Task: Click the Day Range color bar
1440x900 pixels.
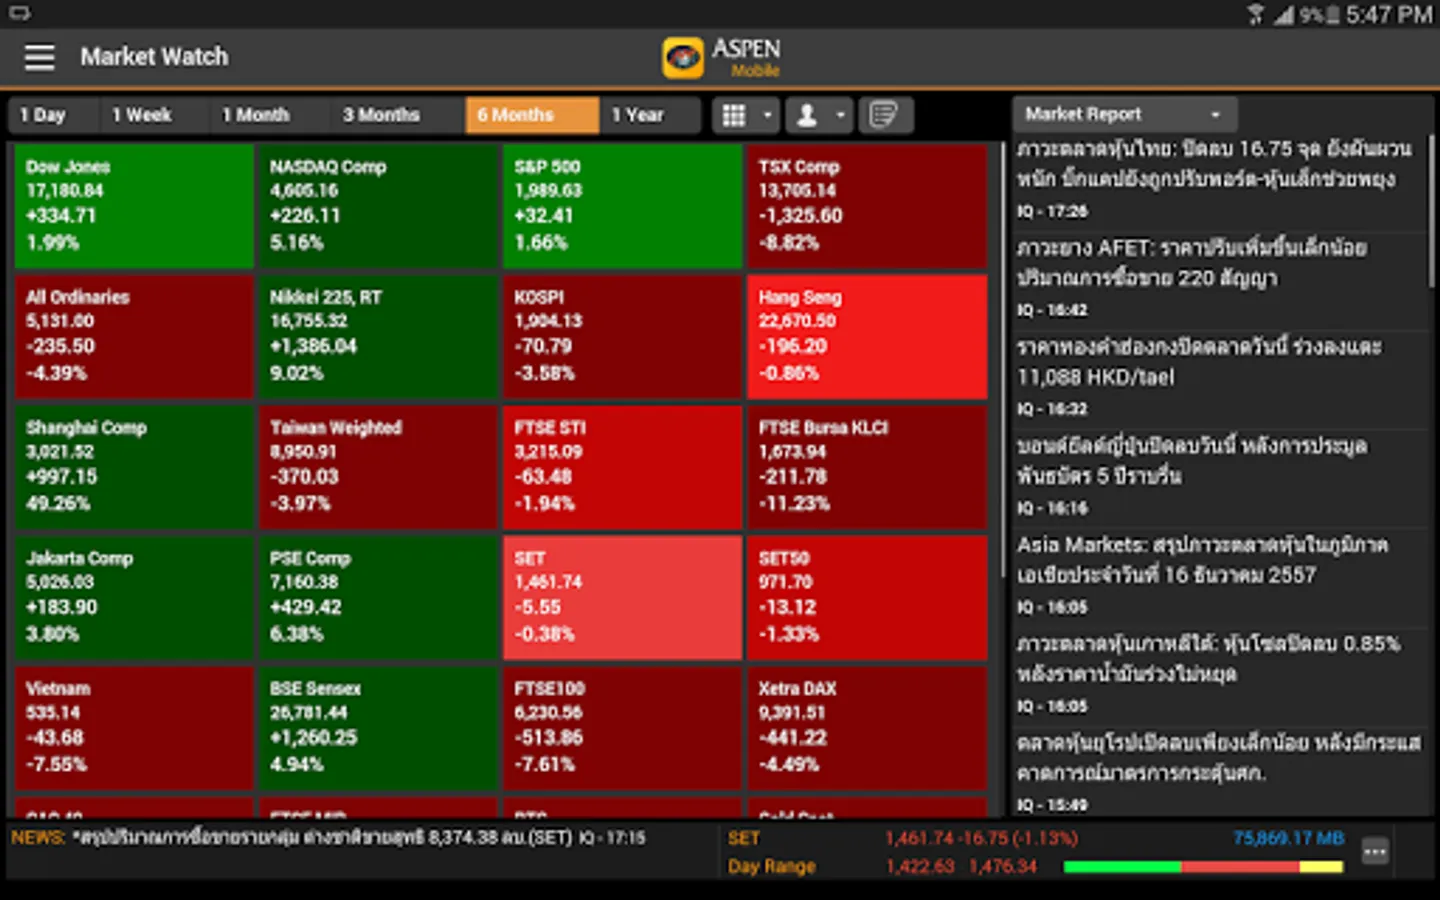Action: point(1203,867)
